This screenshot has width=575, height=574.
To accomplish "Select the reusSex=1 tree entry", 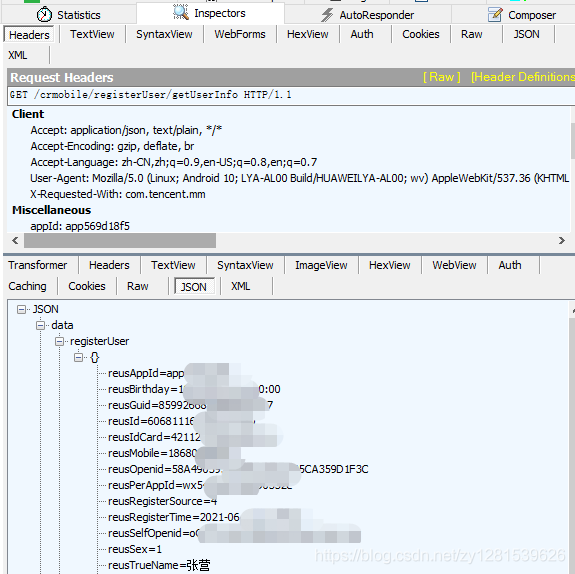I will [x=135, y=549].
